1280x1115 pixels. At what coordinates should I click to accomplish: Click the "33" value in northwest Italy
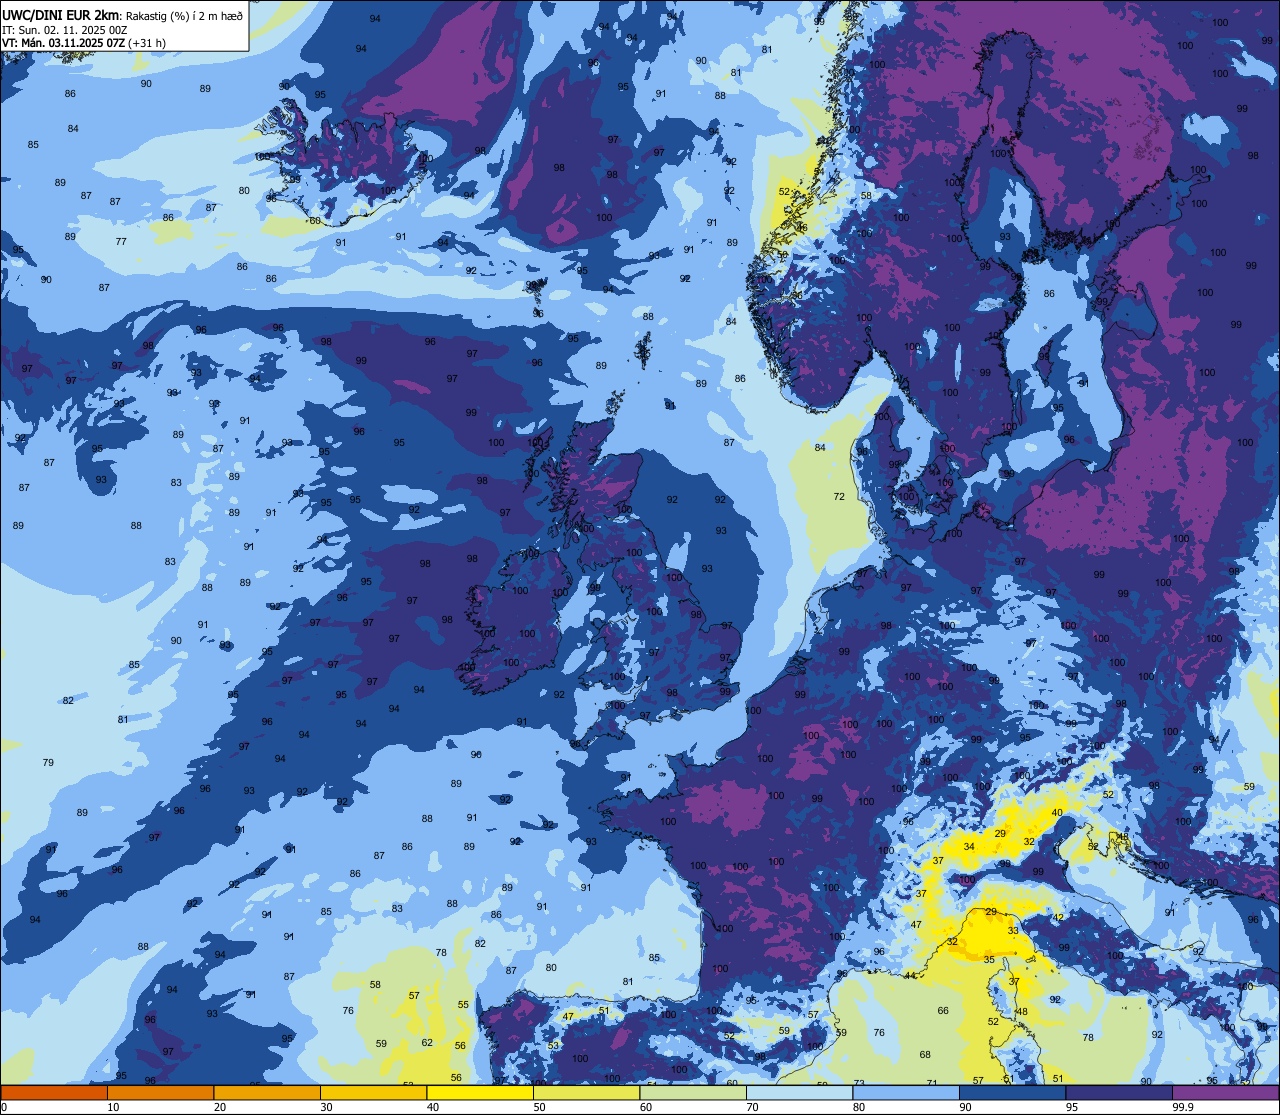(1013, 930)
